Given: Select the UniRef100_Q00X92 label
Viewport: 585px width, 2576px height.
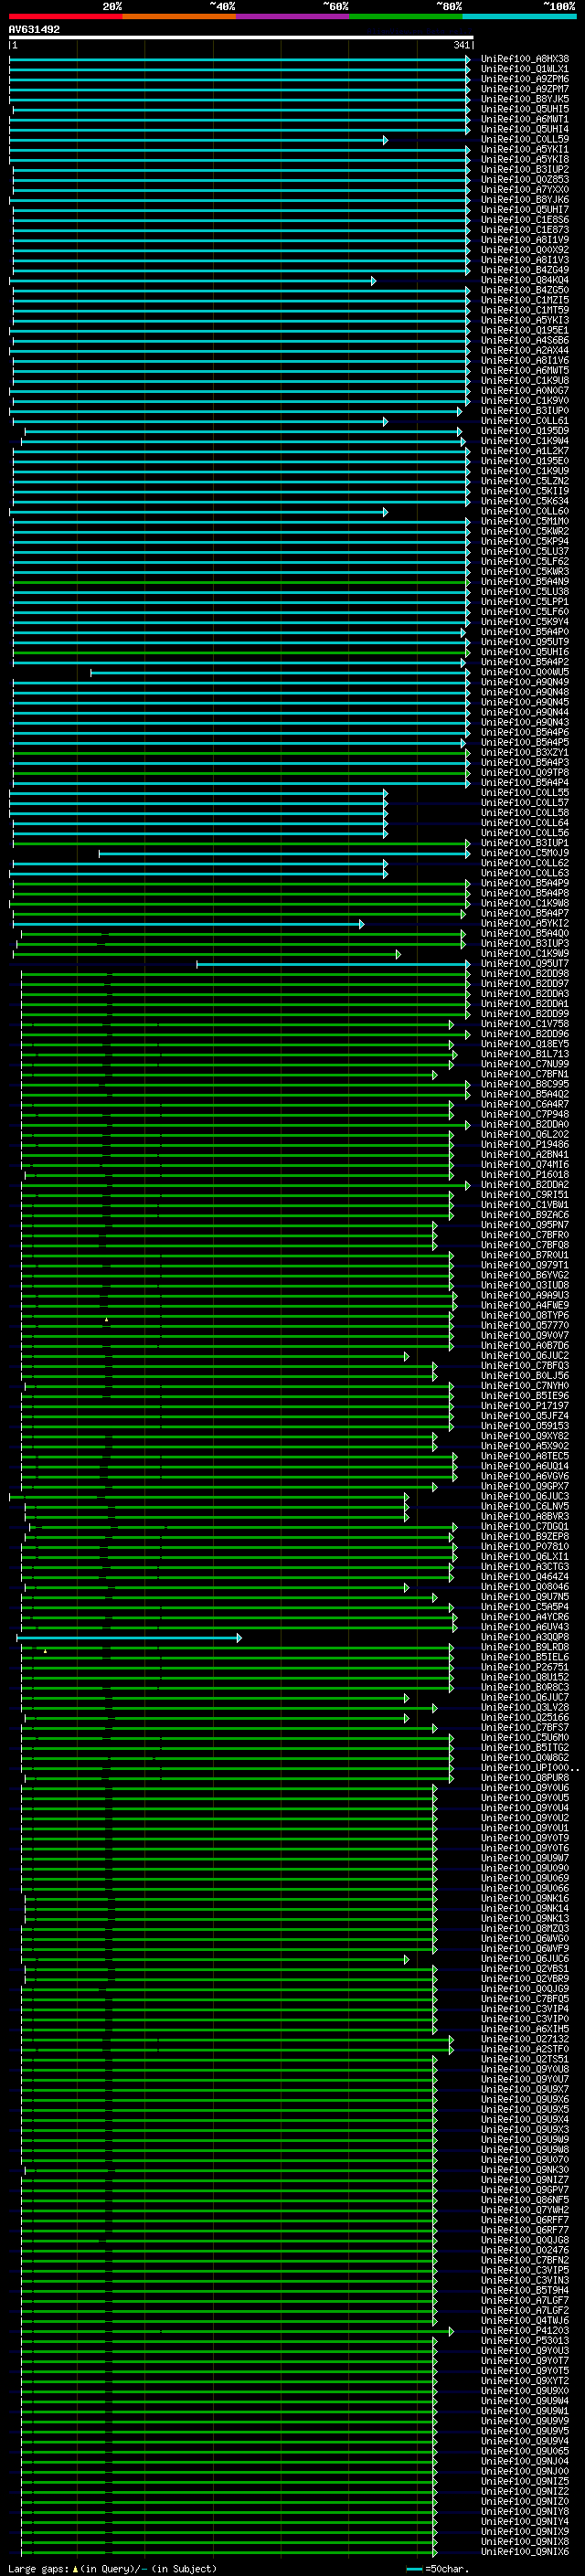Looking at the screenshot, I should click(525, 250).
